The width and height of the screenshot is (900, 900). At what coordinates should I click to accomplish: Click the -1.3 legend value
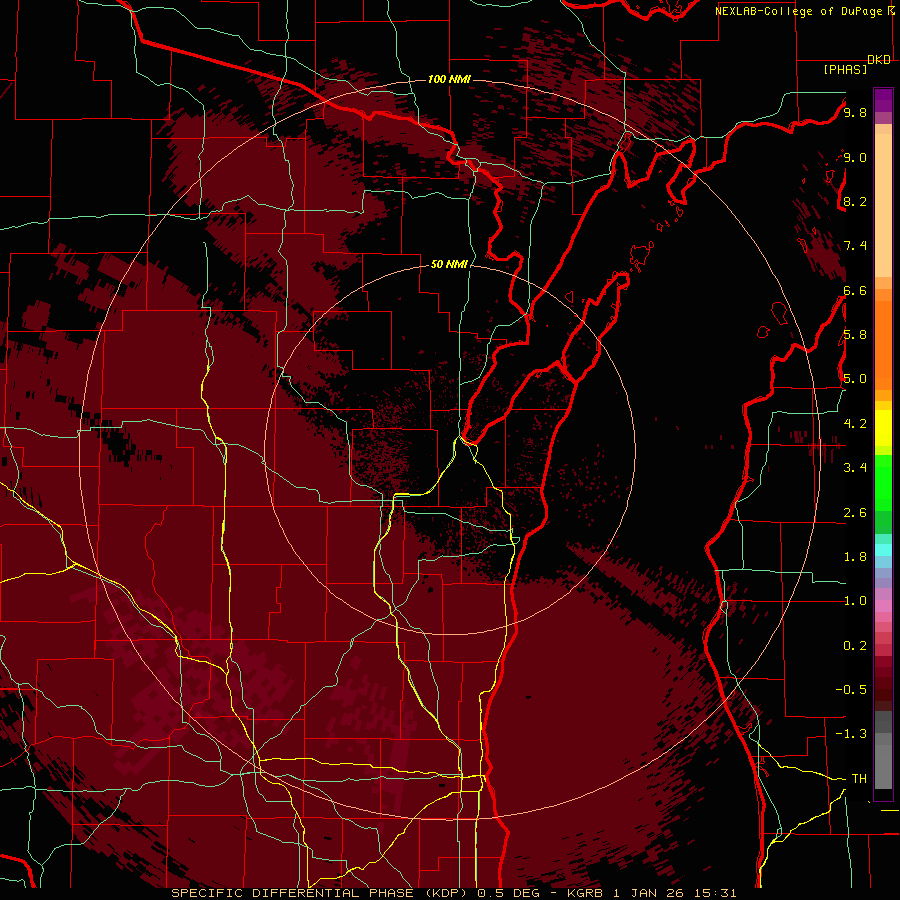851,734
